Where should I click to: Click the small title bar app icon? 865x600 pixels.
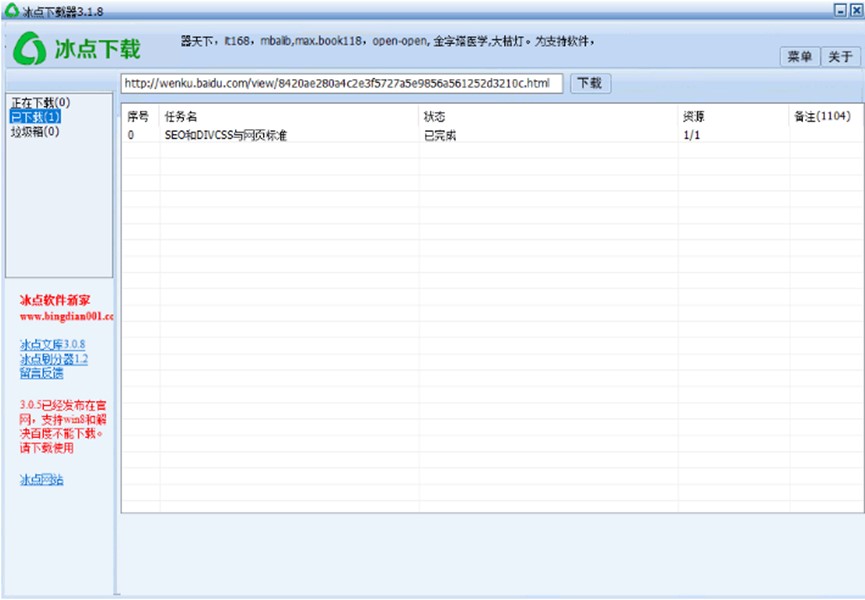11,10
